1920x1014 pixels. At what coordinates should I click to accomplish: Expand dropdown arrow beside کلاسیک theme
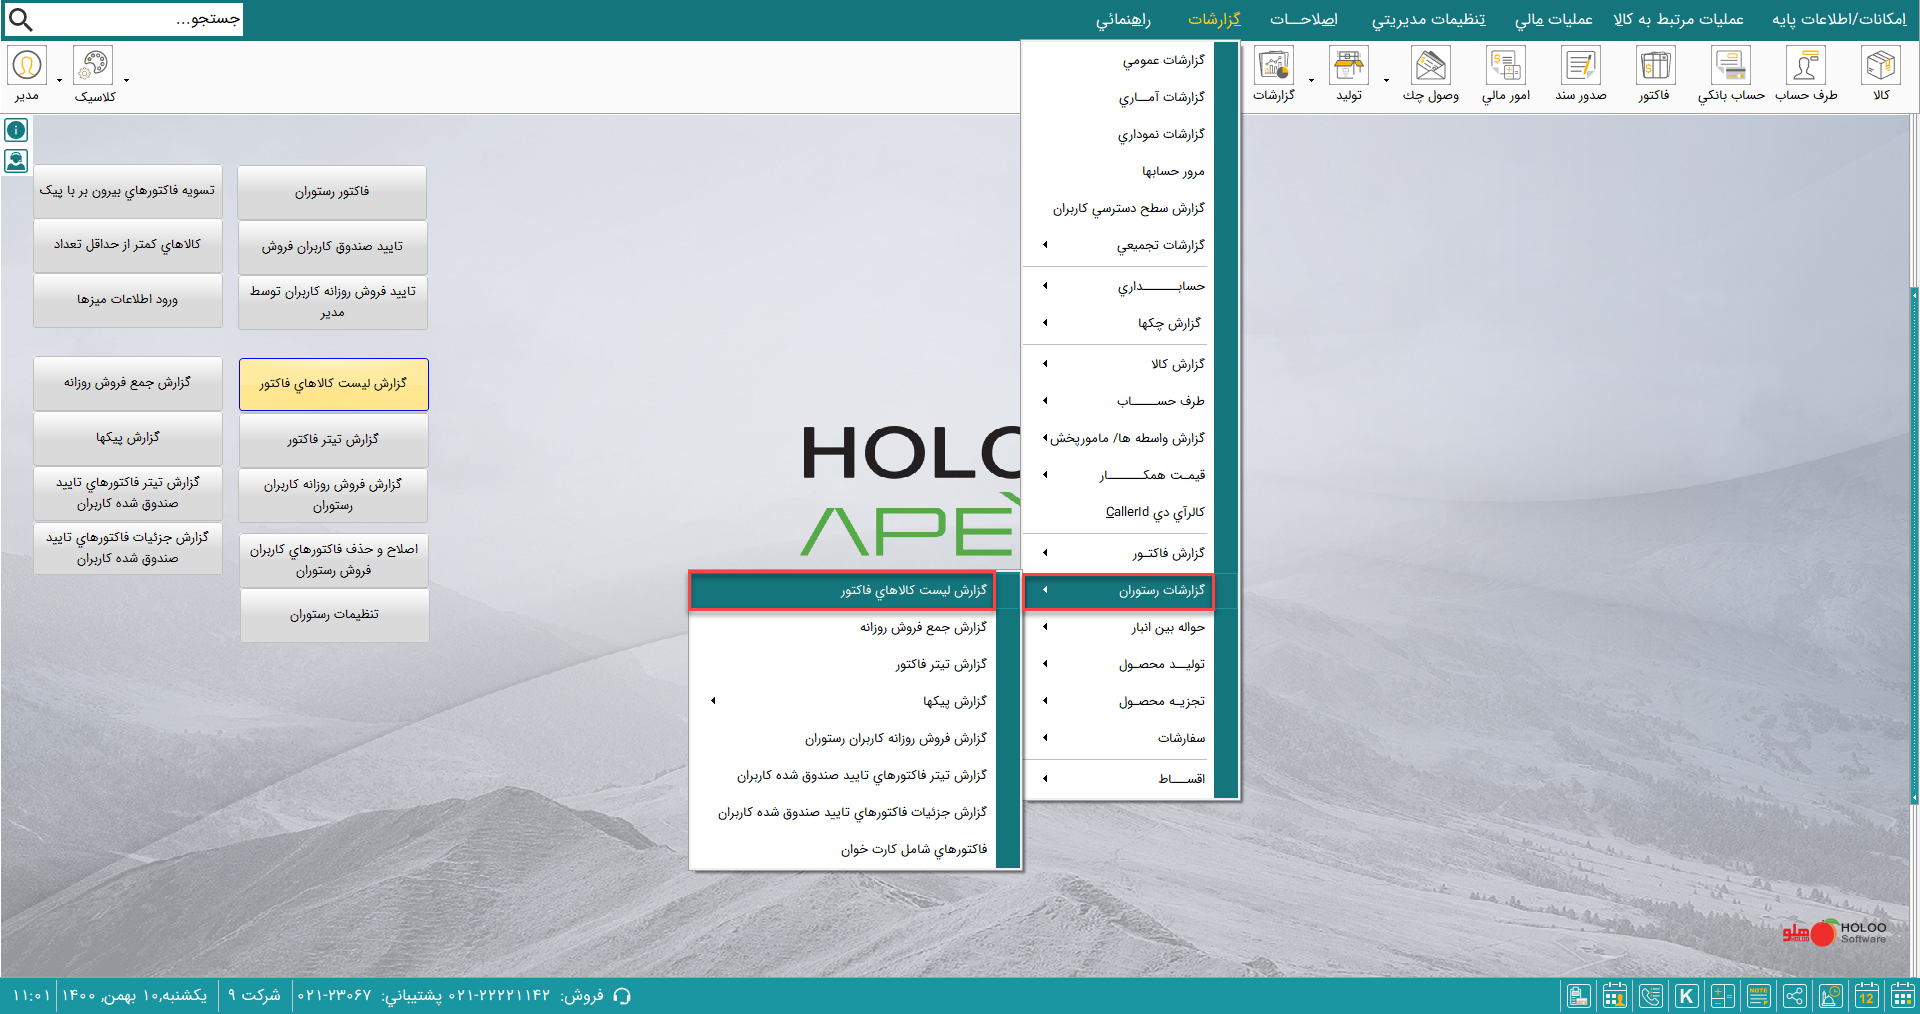126,80
